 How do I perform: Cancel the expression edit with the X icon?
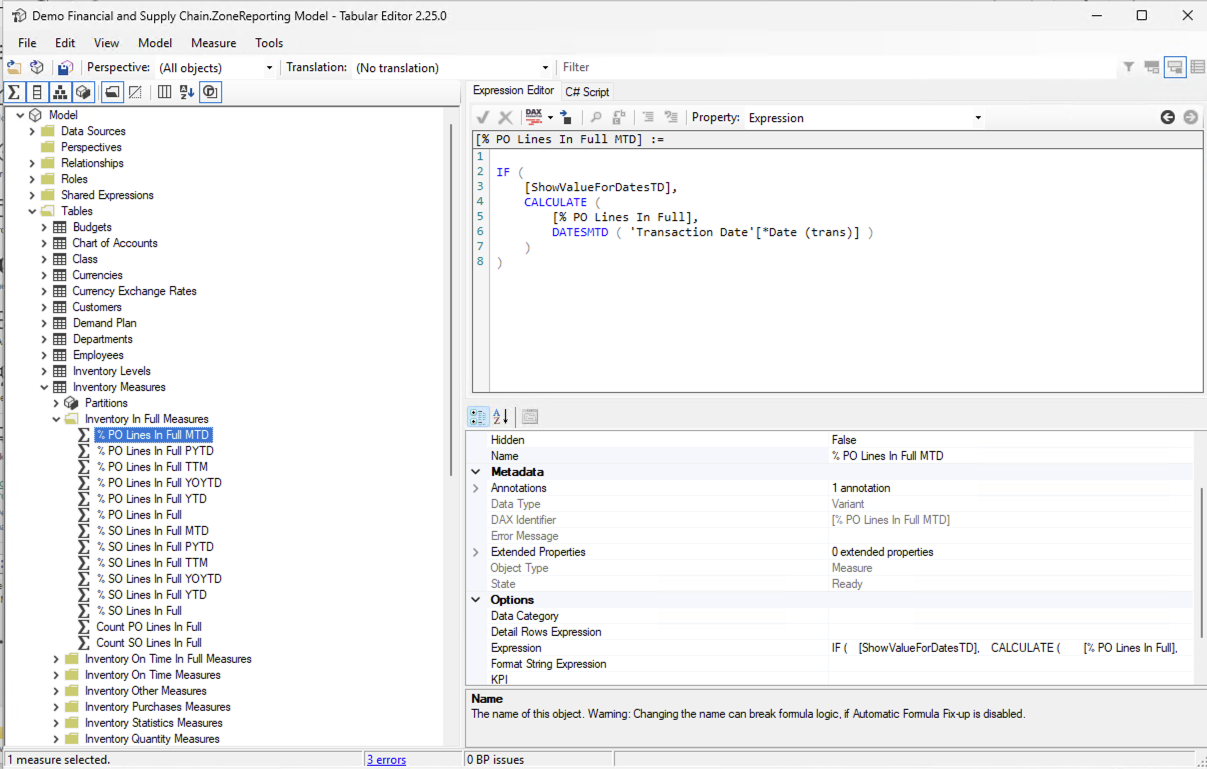[x=505, y=117]
